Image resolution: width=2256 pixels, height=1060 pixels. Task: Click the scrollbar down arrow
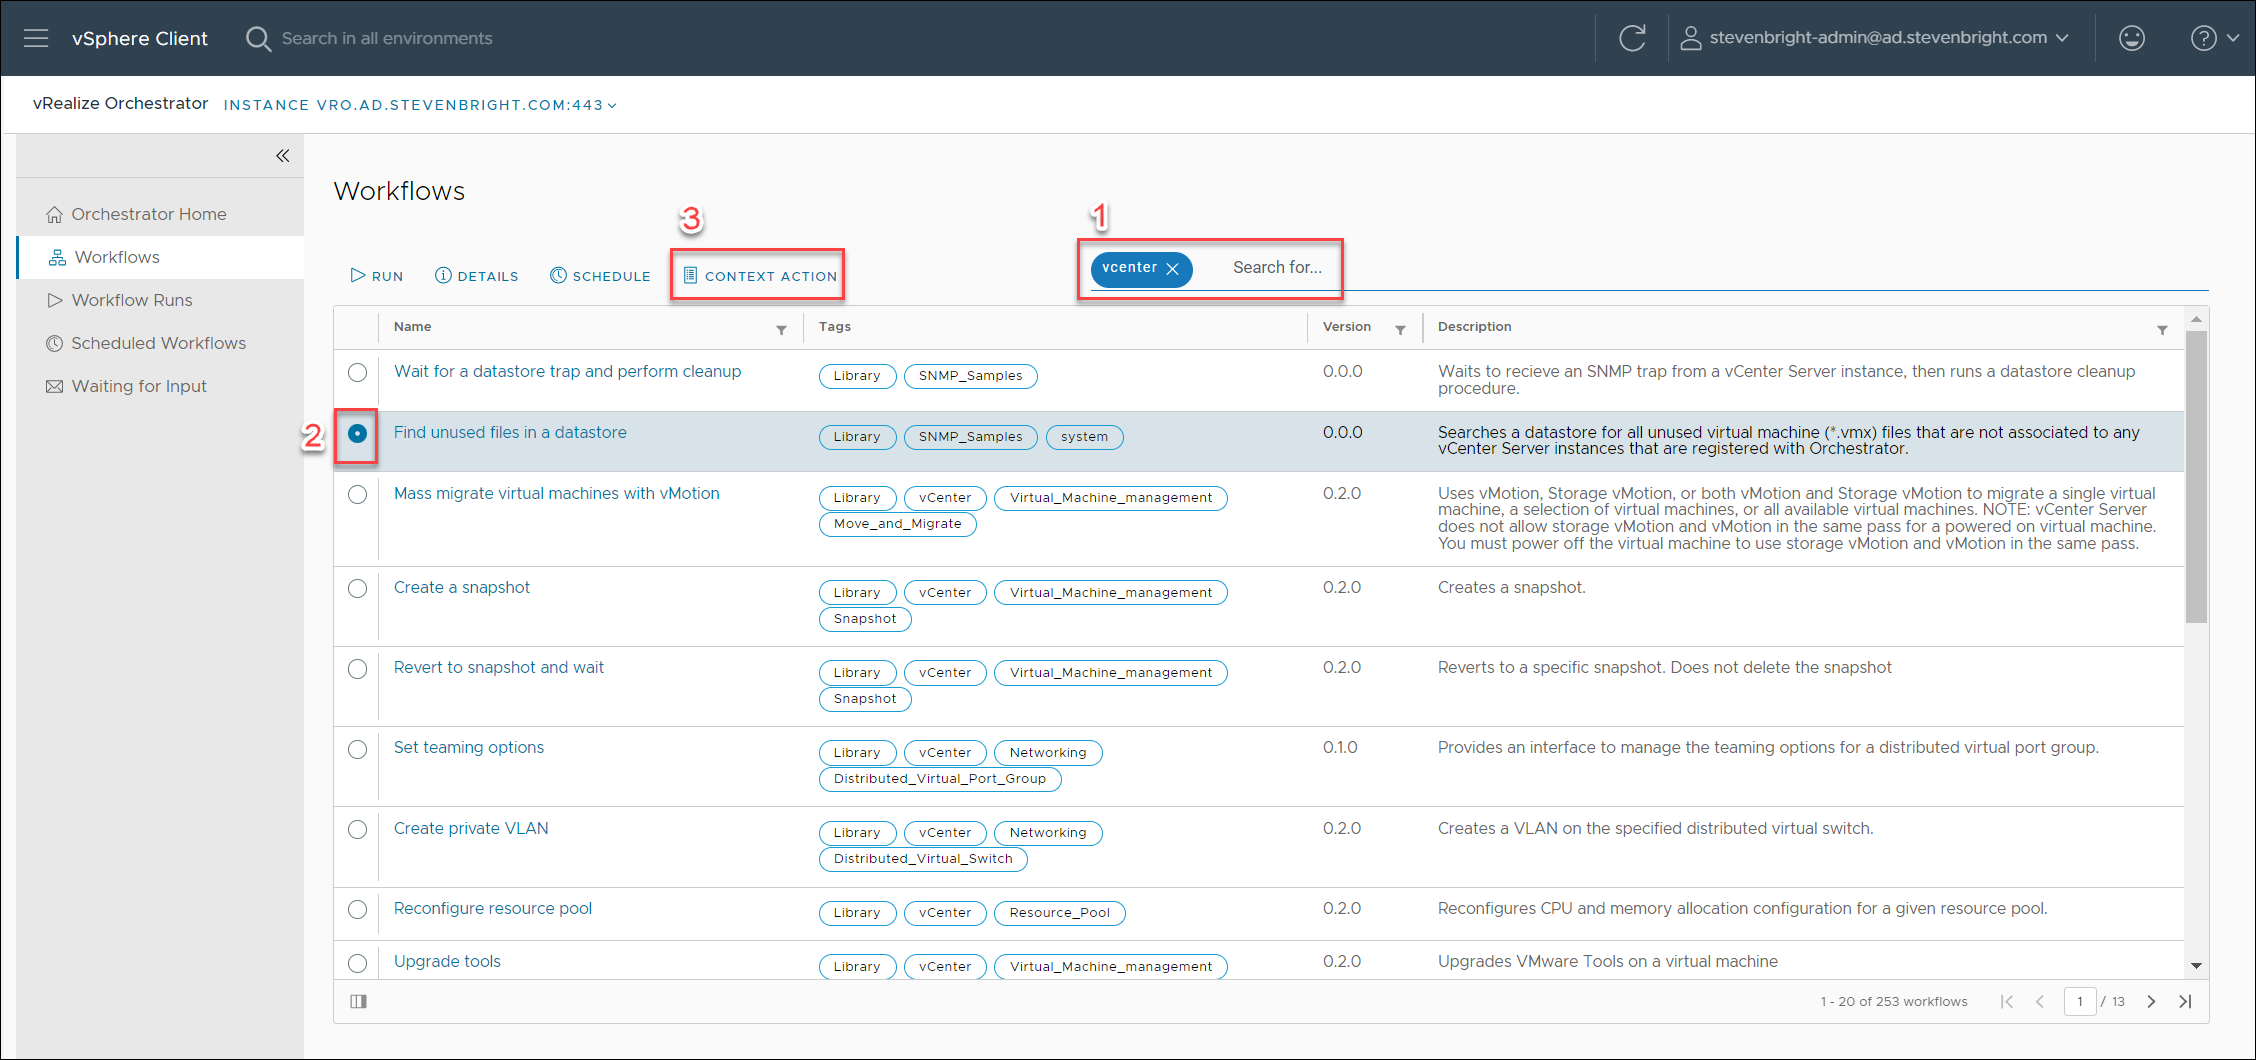[2196, 966]
